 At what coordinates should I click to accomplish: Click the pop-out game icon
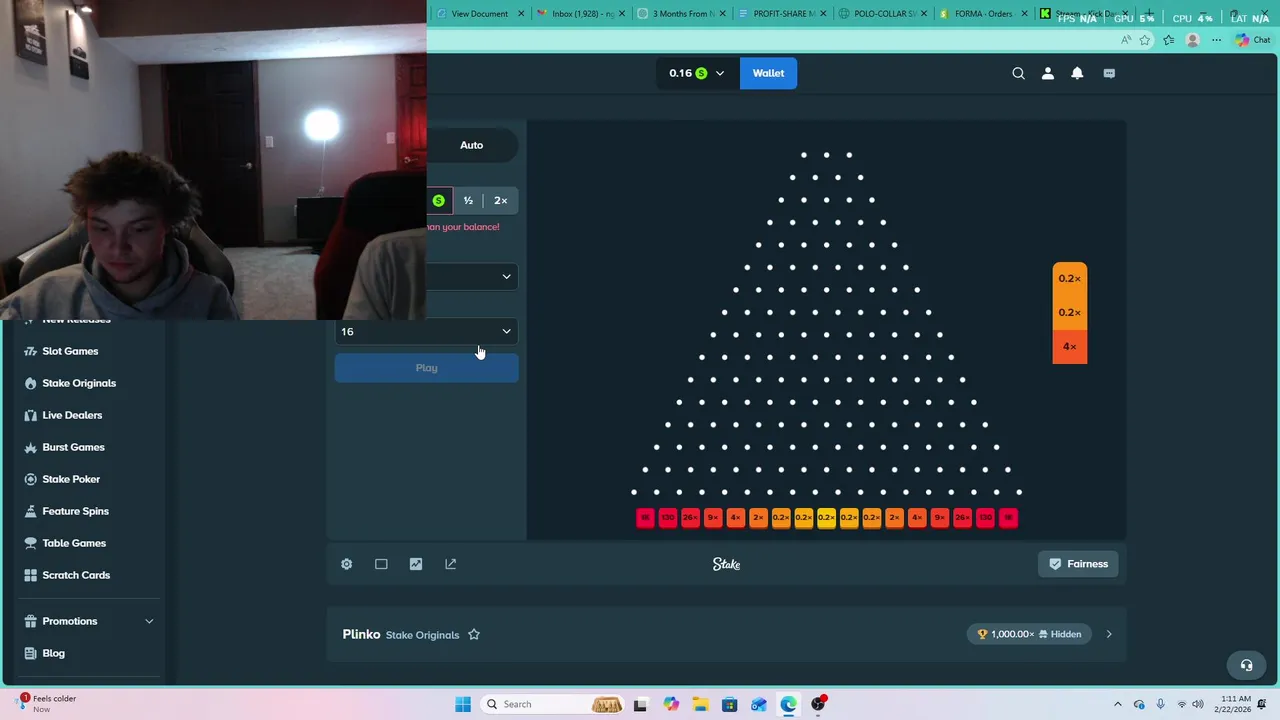[x=451, y=564]
